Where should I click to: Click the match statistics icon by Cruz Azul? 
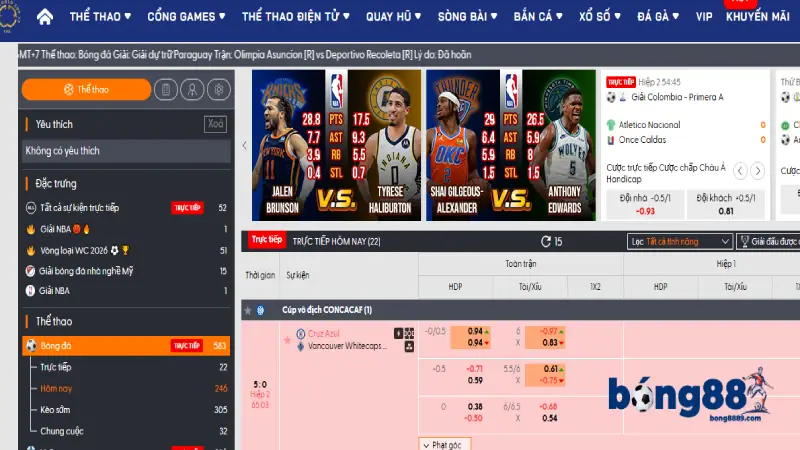click(x=409, y=334)
